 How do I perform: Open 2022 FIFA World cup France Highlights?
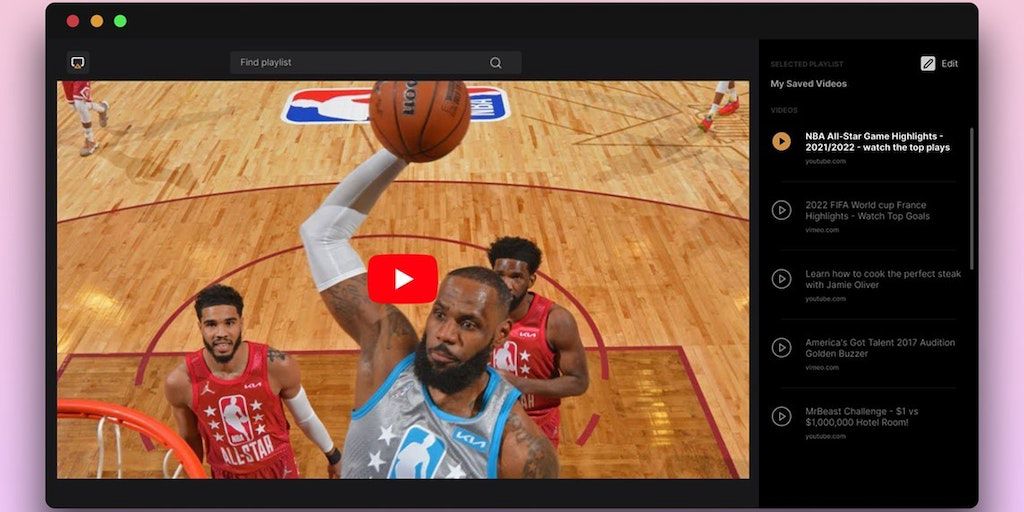click(x=867, y=210)
